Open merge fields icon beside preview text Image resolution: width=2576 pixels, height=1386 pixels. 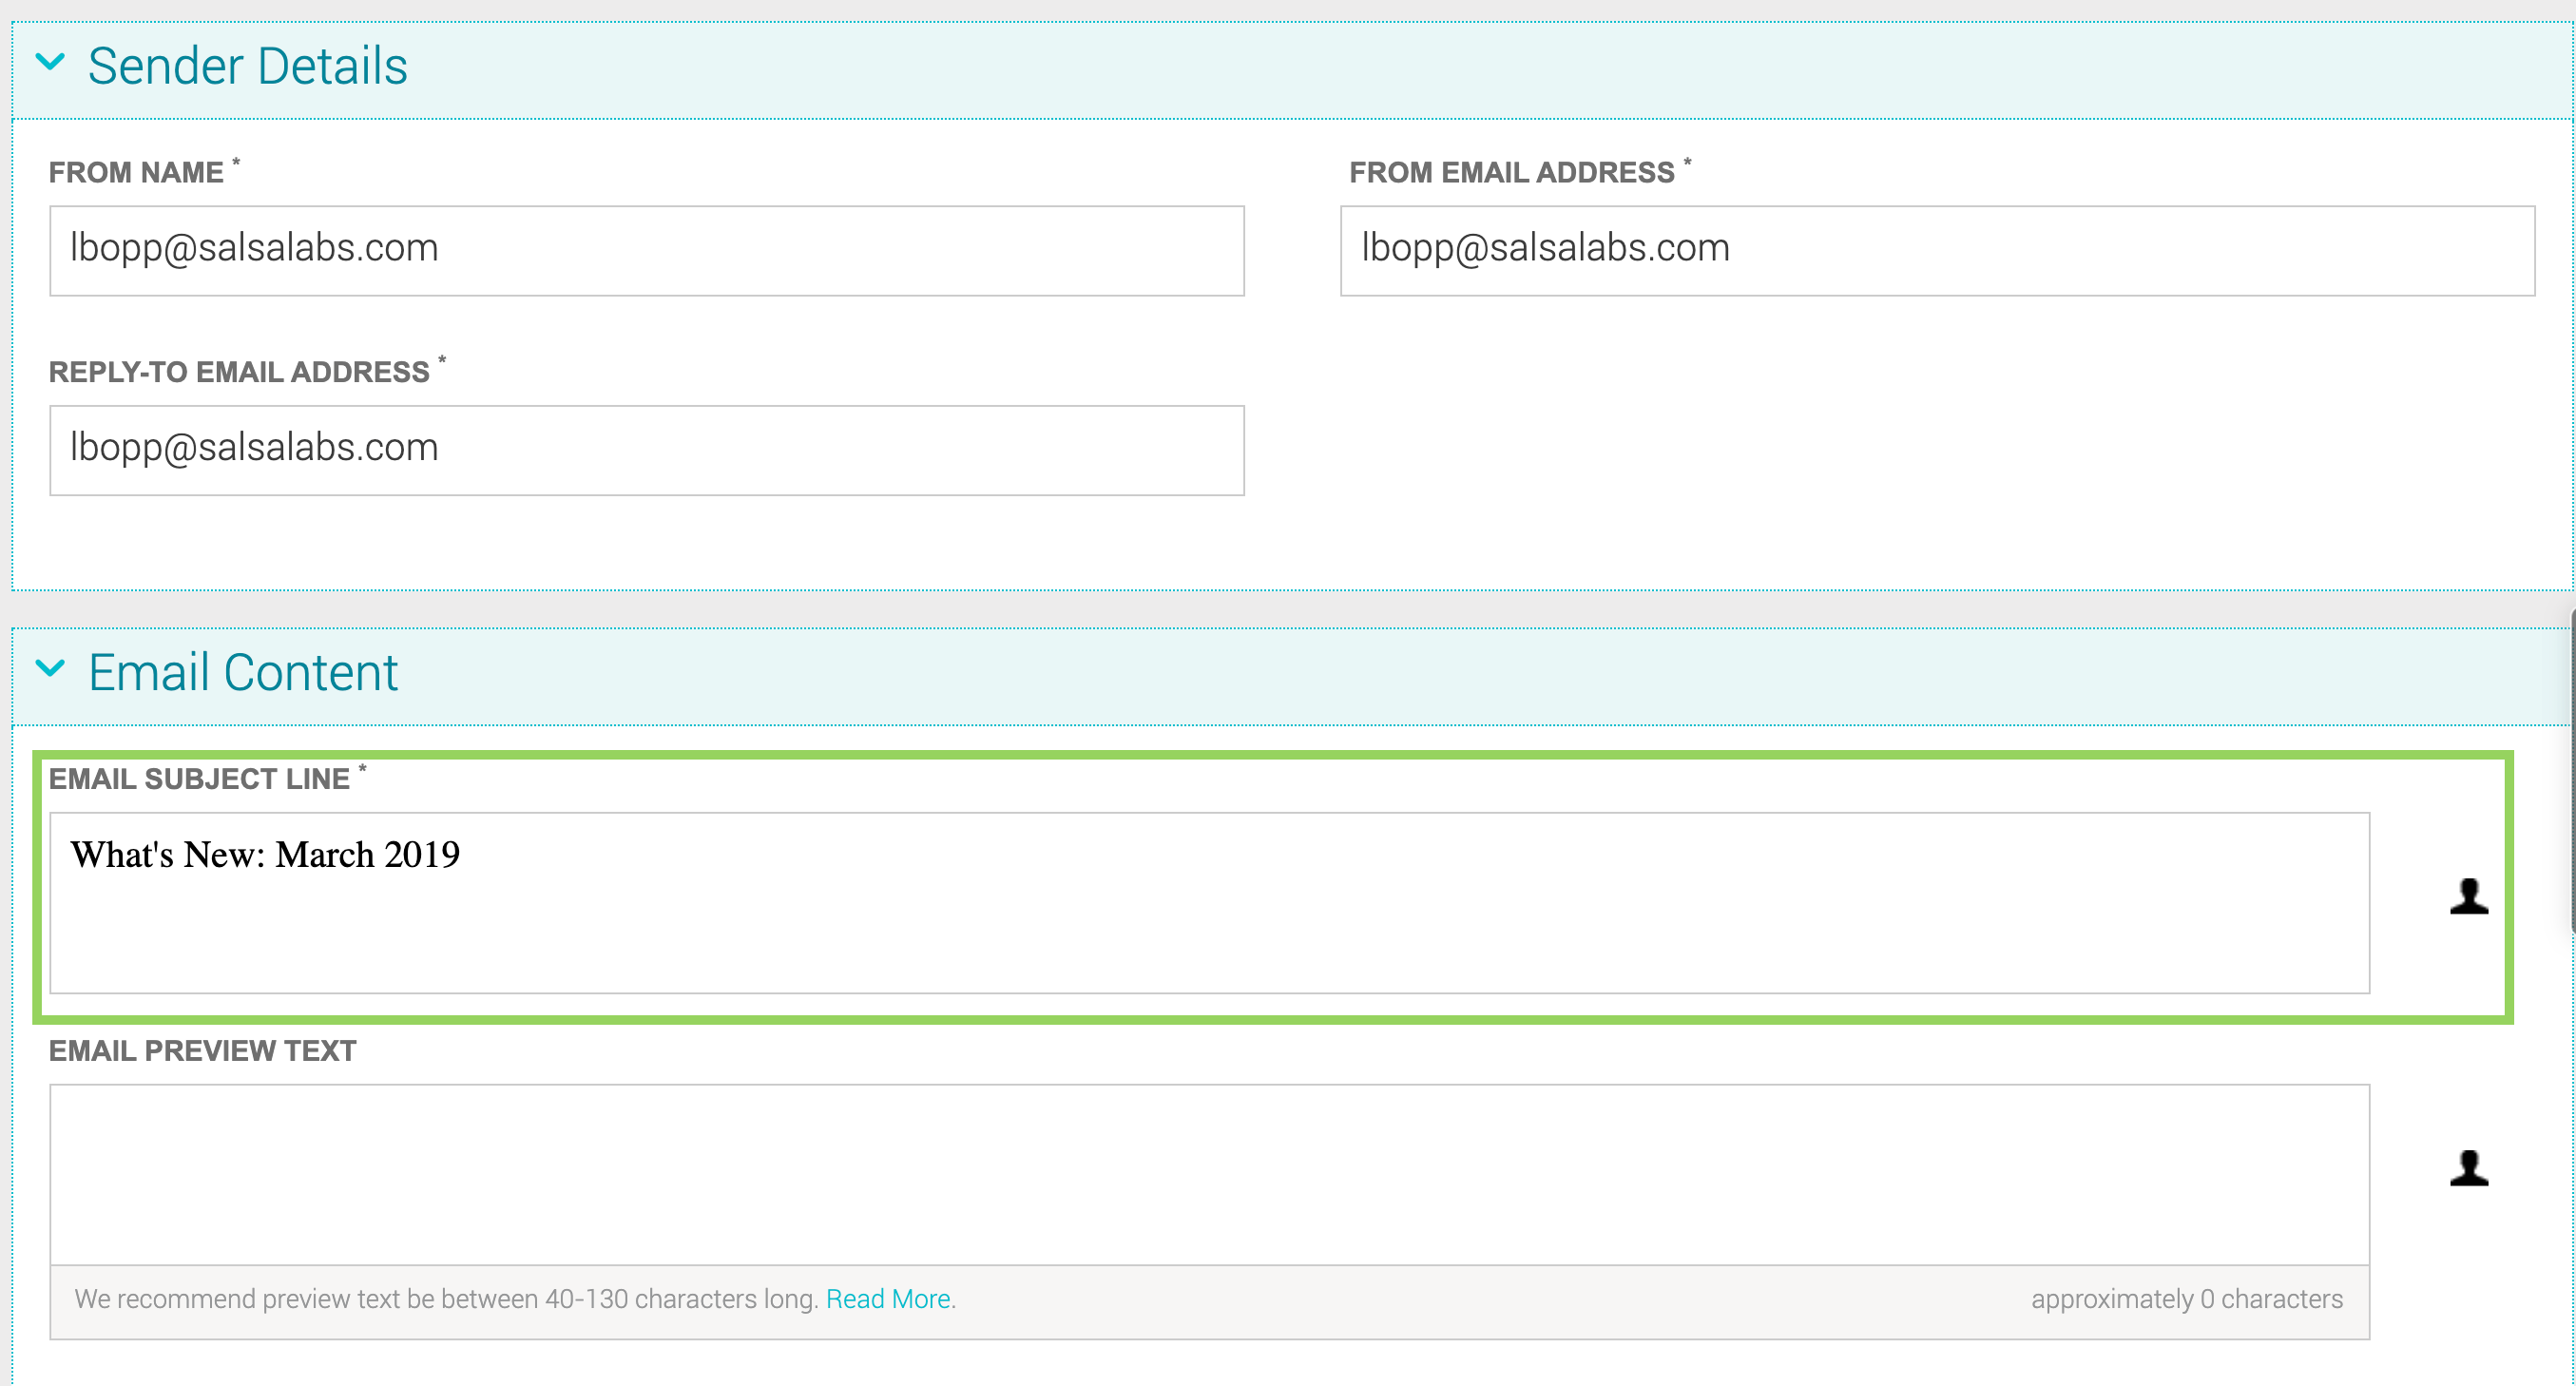(x=2468, y=1168)
